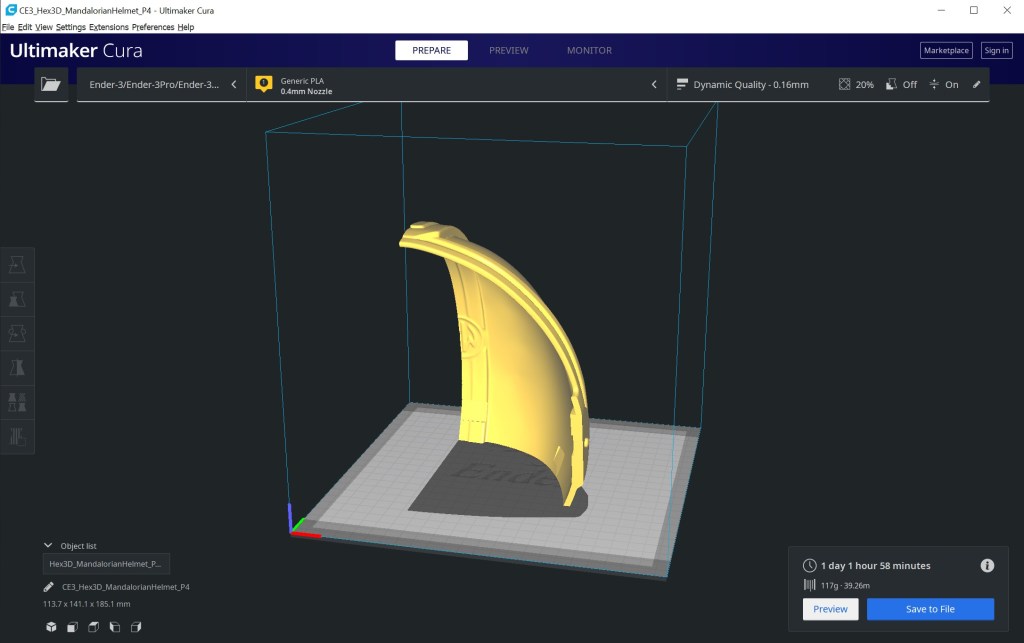This screenshot has width=1024, height=643.
Task: Select the Move tool in left toolbar
Action: 17,264
